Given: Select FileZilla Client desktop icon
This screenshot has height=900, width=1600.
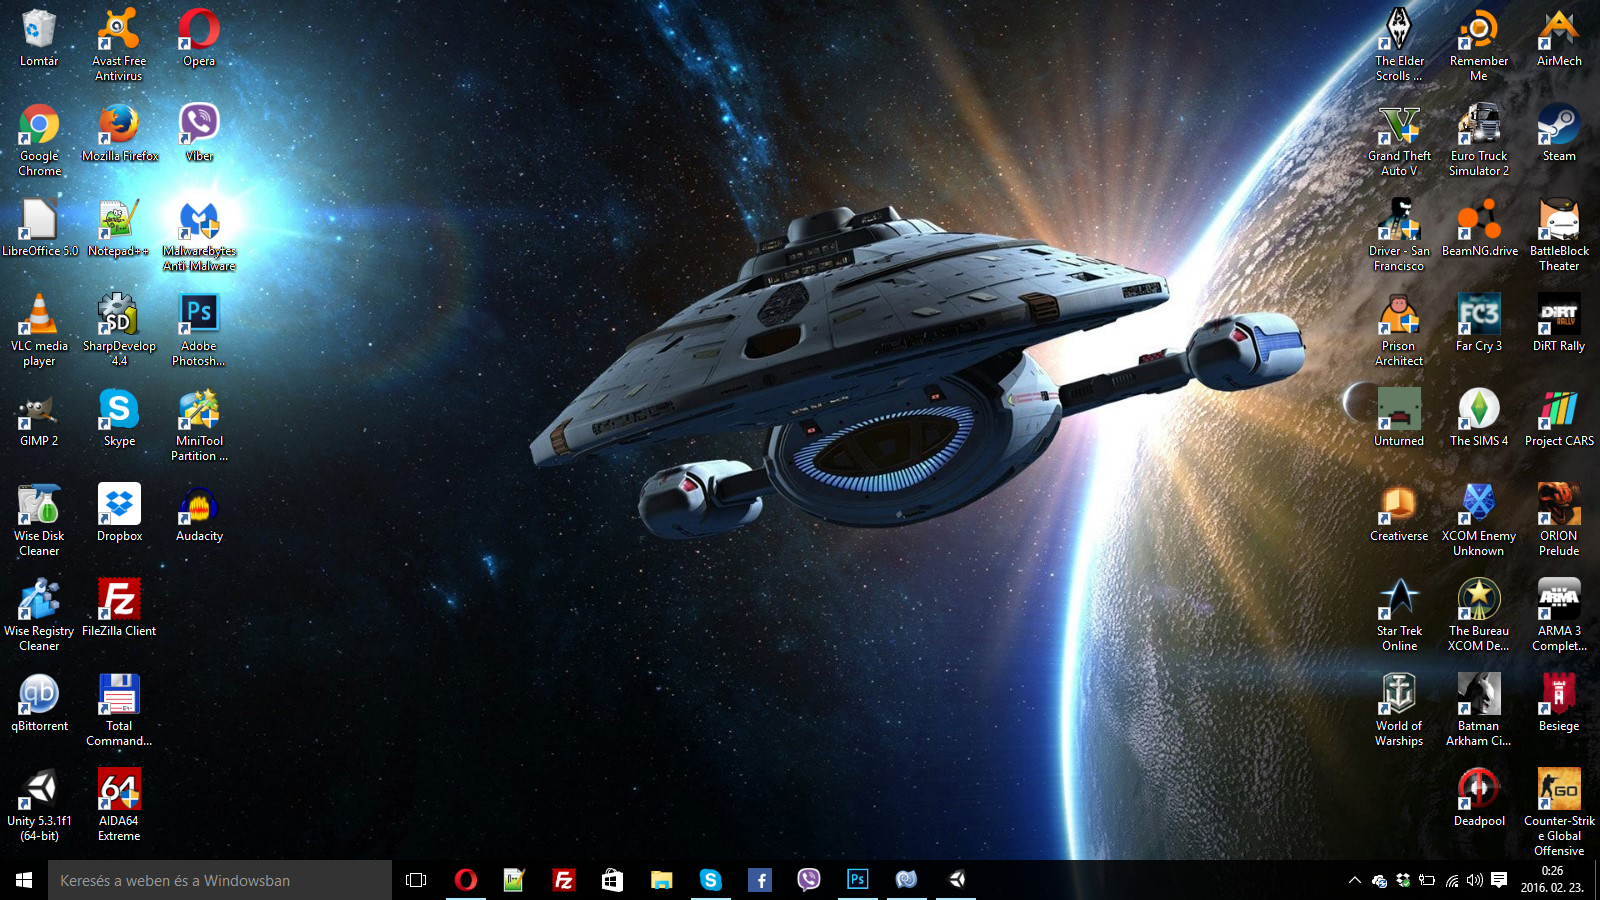Looking at the screenshot, I should coord(119,608).
